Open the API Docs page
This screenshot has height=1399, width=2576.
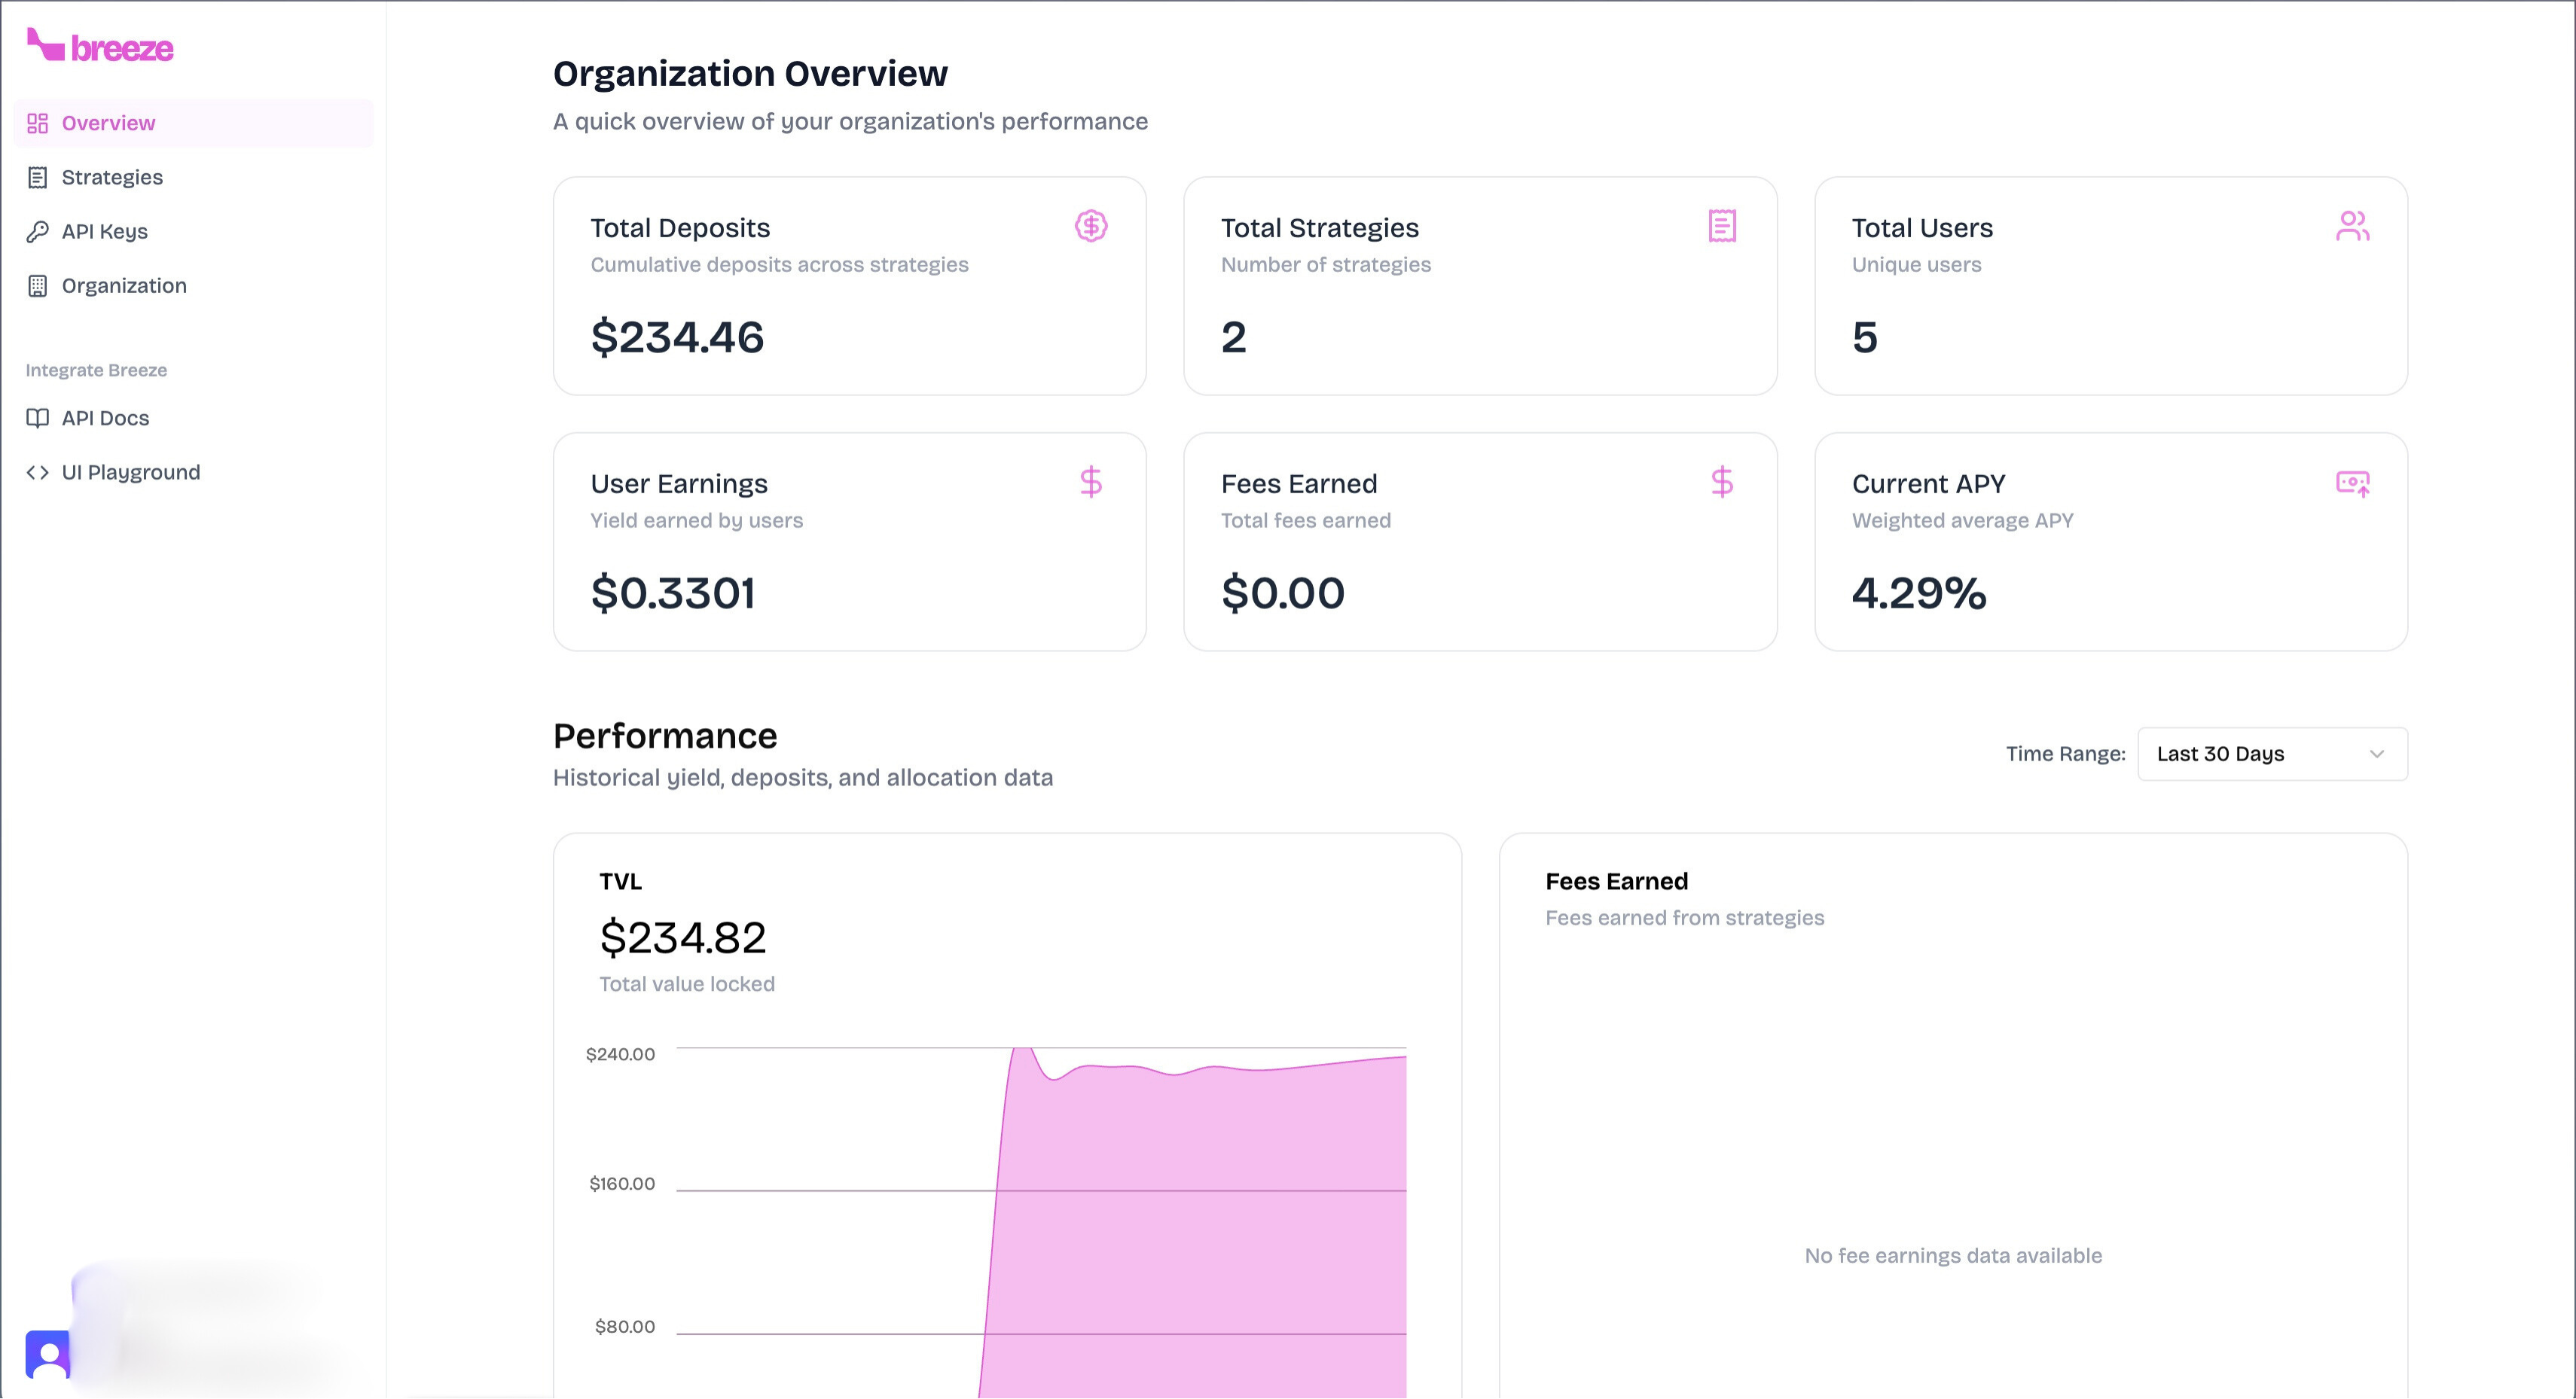tap(104, 418)
